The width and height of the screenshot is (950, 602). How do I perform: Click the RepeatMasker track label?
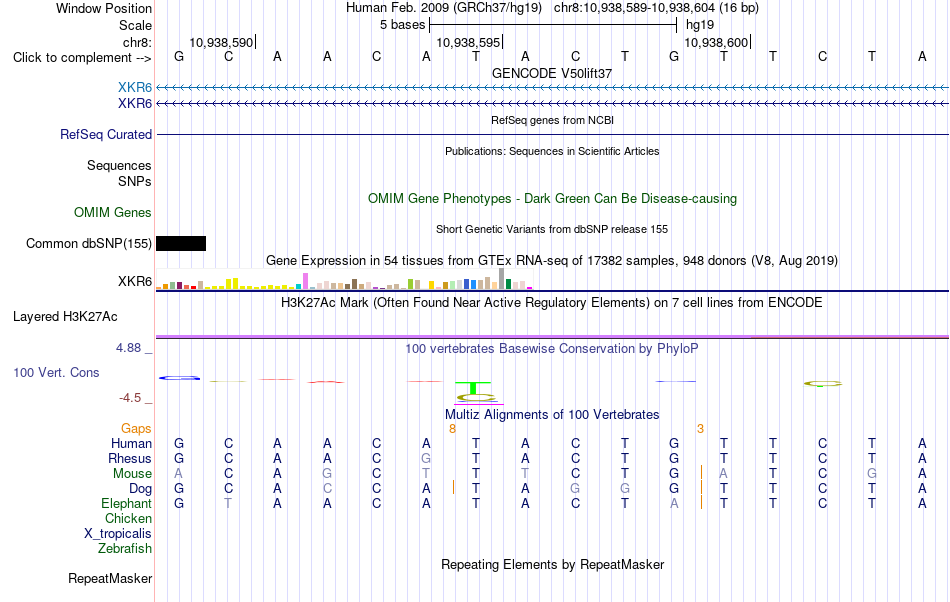pos(110,579)
